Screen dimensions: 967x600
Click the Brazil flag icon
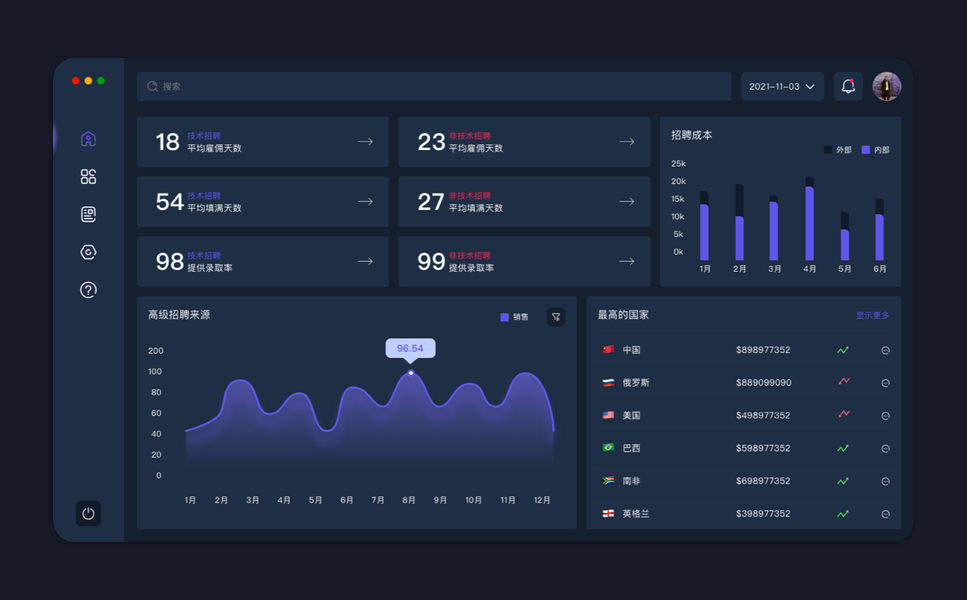(x=608, y=448)
